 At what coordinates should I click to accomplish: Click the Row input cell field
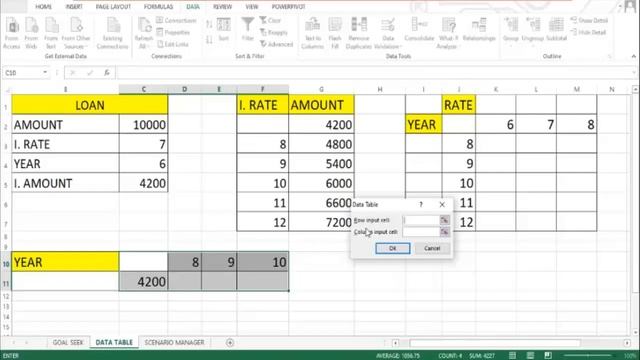click(421, 220)
